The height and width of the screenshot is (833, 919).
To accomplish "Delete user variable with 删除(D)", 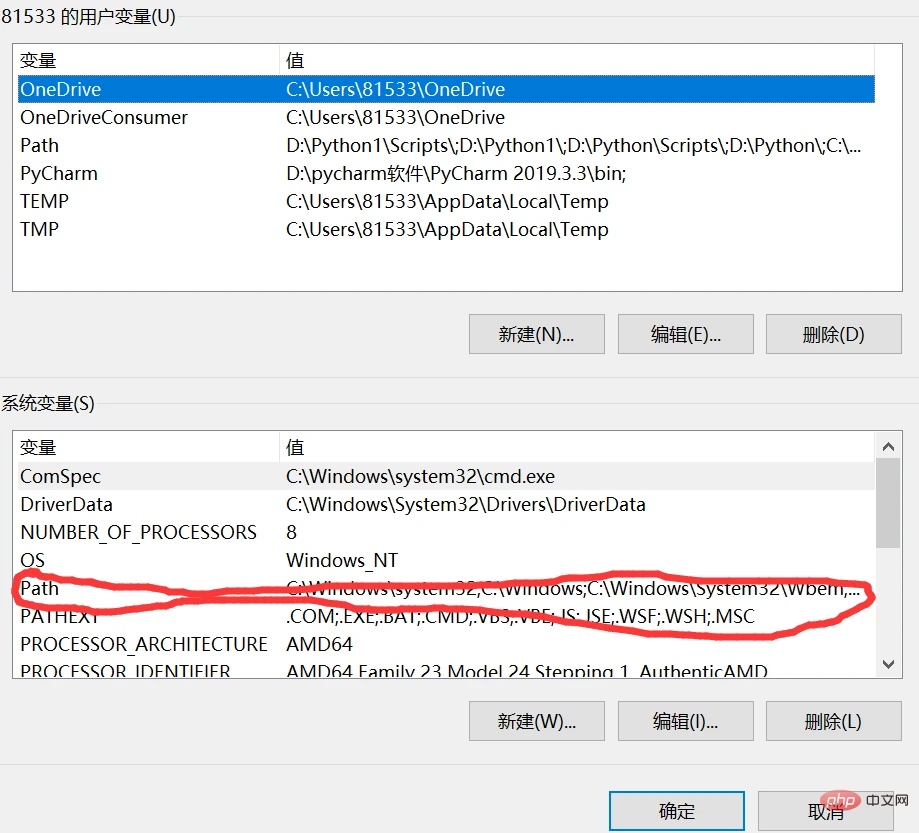I will (x=833, y=334).
